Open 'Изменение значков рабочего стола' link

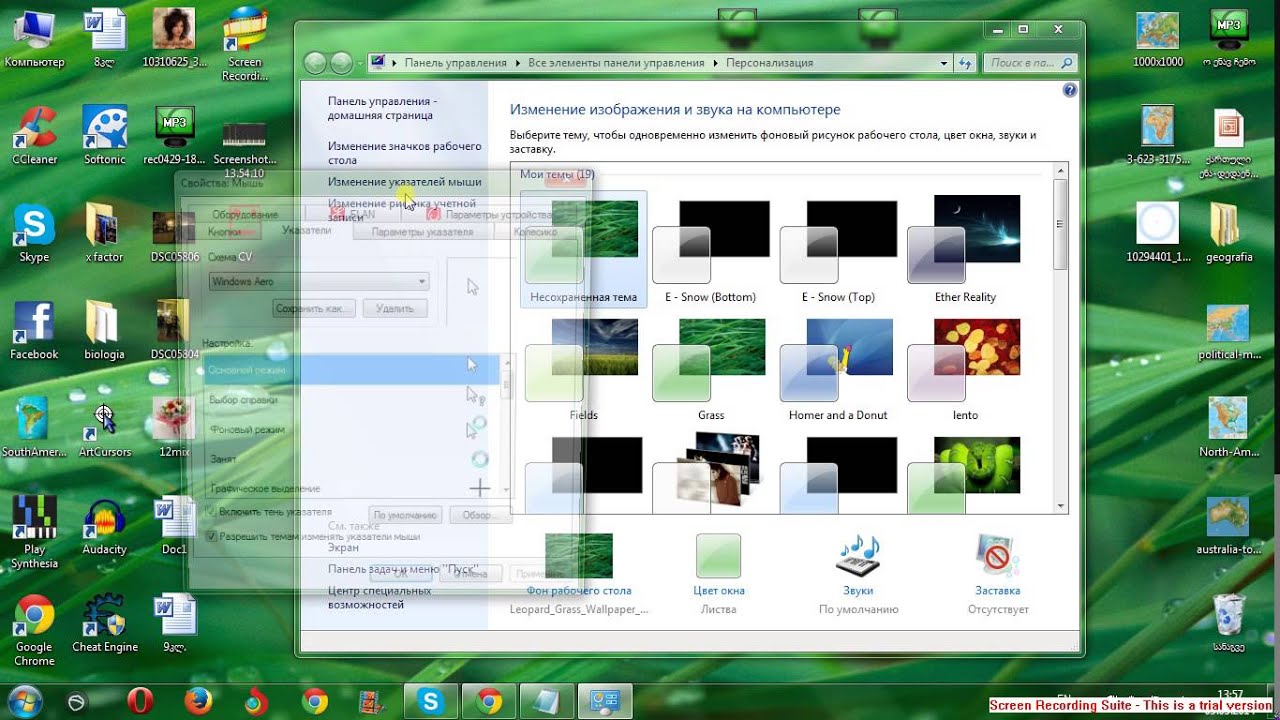[405, 153]
